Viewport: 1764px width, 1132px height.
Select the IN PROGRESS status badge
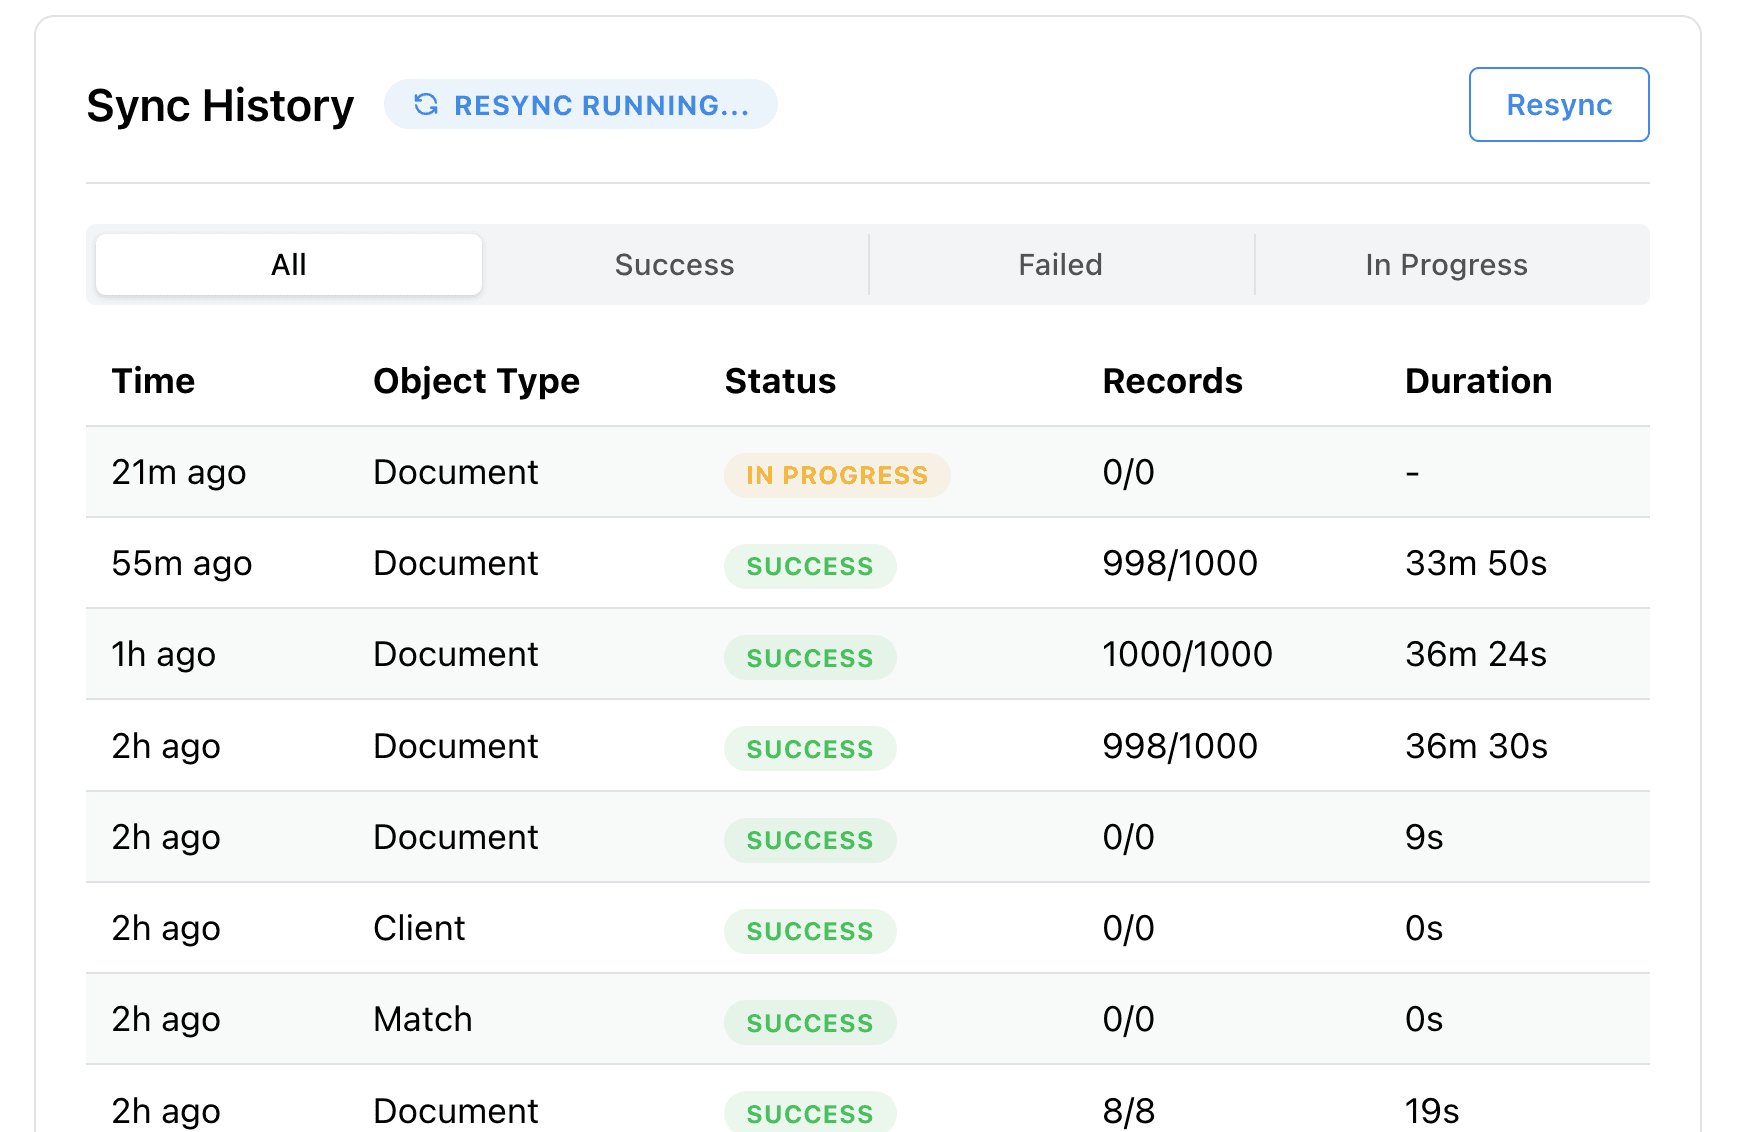click(837, 475)
